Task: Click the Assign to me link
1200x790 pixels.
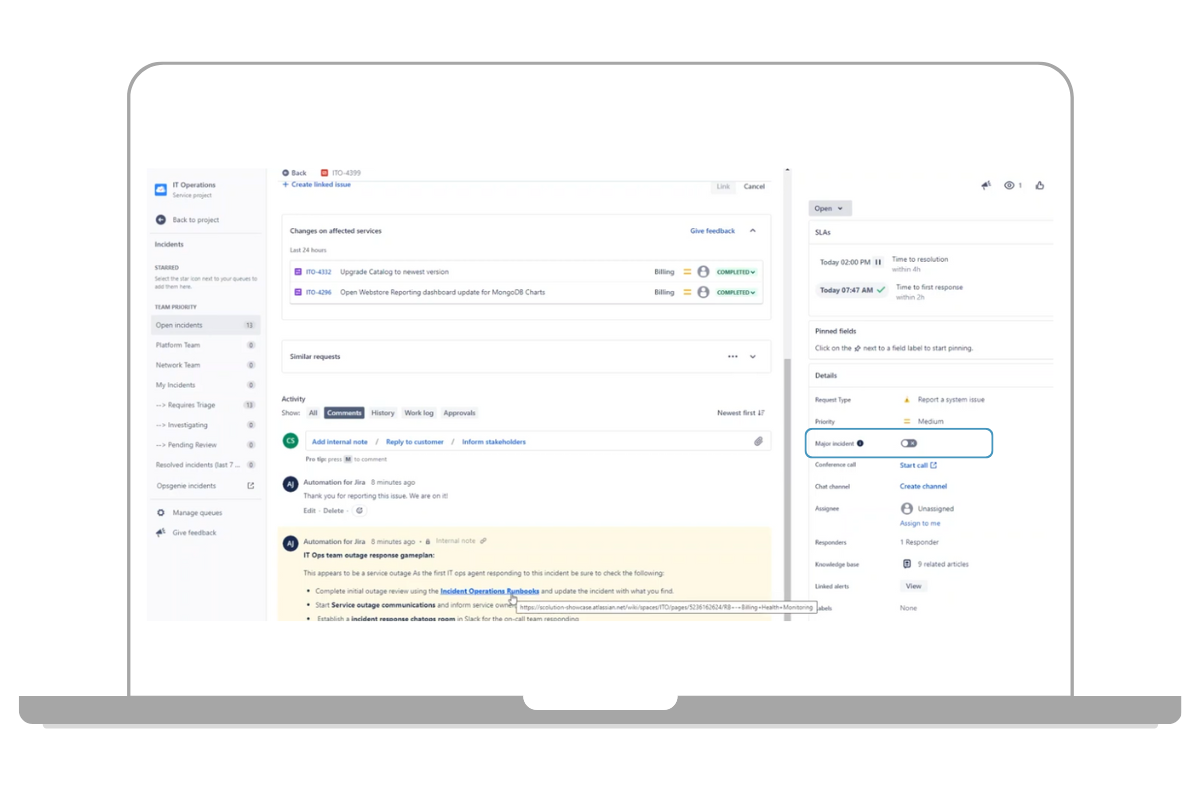Action: pyautogui.click(x=920, y=523)
